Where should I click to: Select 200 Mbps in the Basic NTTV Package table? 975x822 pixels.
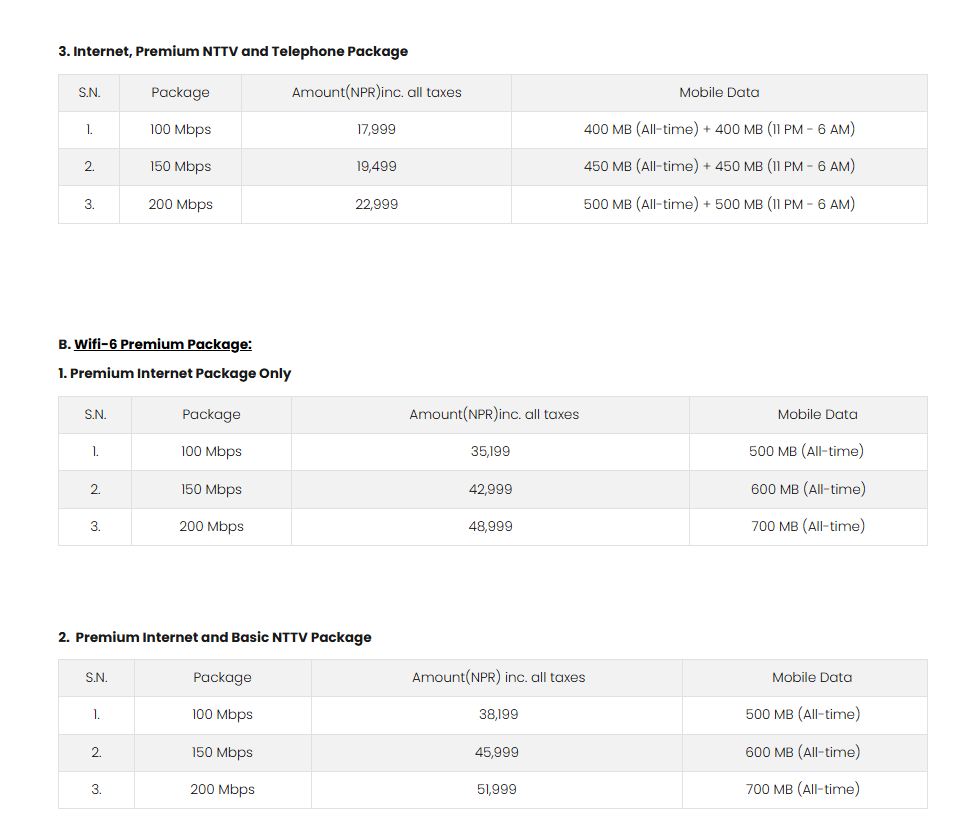[222, 789]
